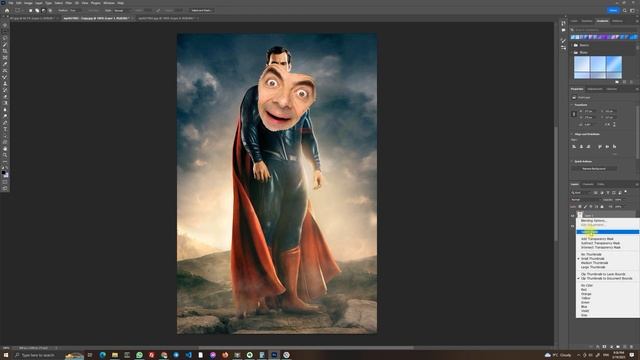
Task: Collapse the Transform section in Properties
Action: (x=572, y=105)
